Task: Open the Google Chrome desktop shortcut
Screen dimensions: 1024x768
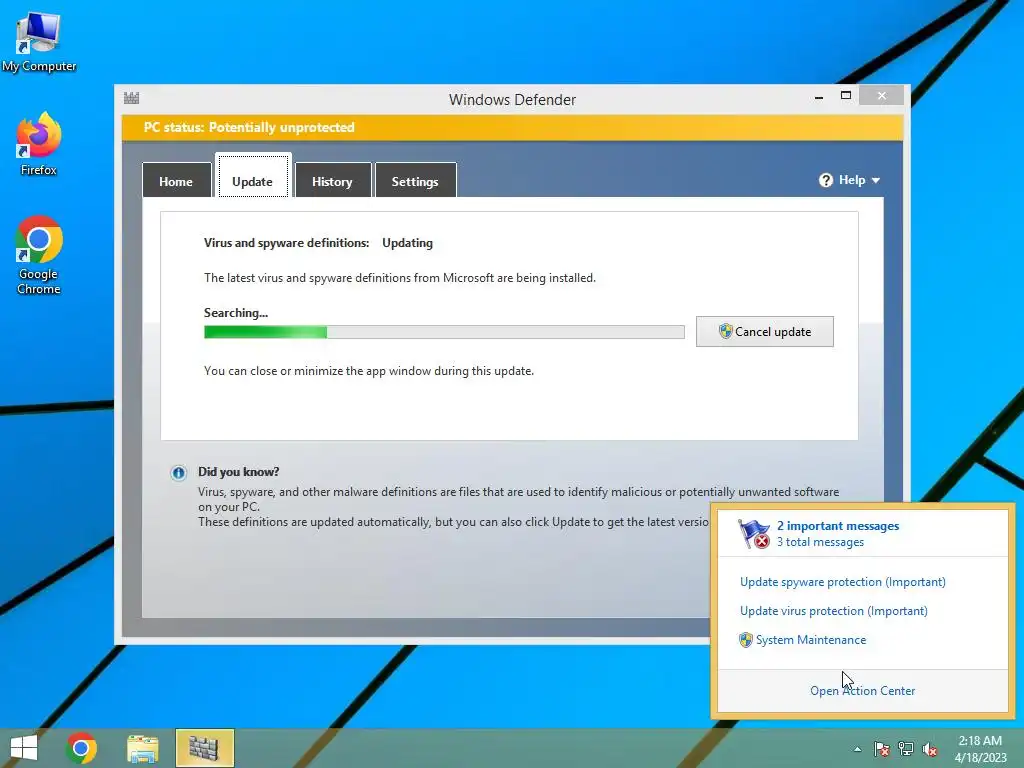Action: tap(39, 255)
